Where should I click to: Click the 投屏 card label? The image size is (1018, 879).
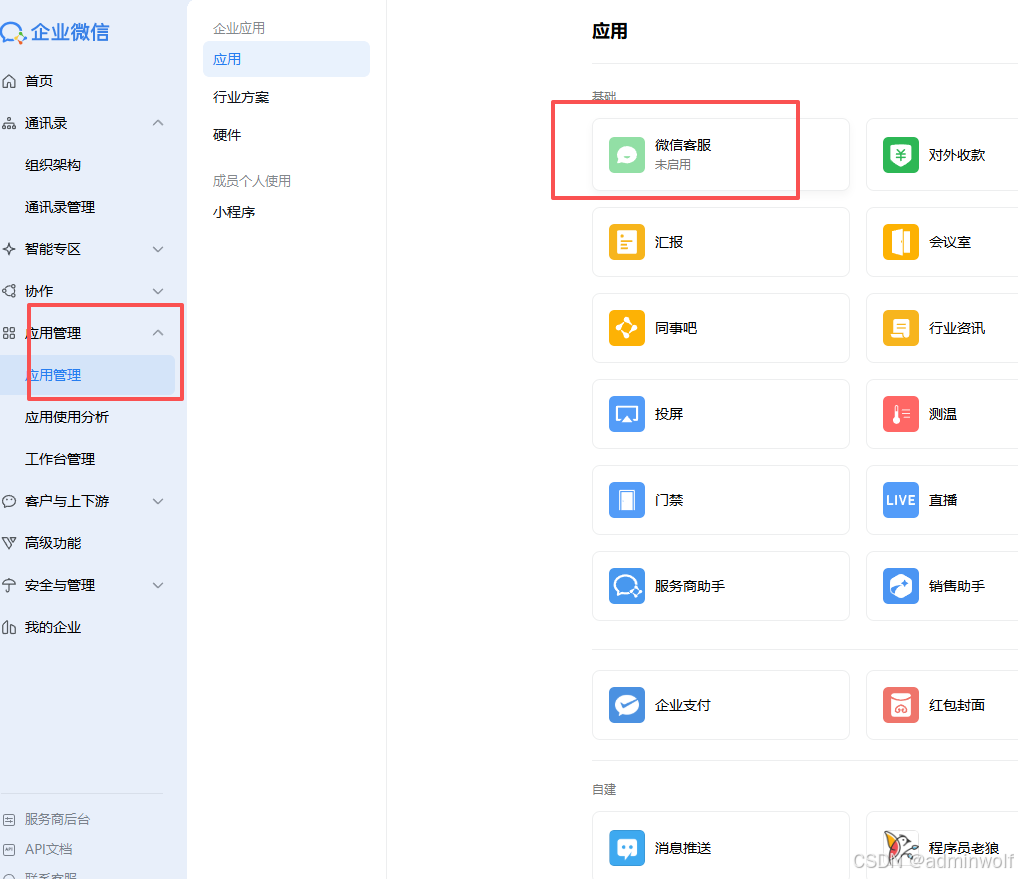point(669,414)
